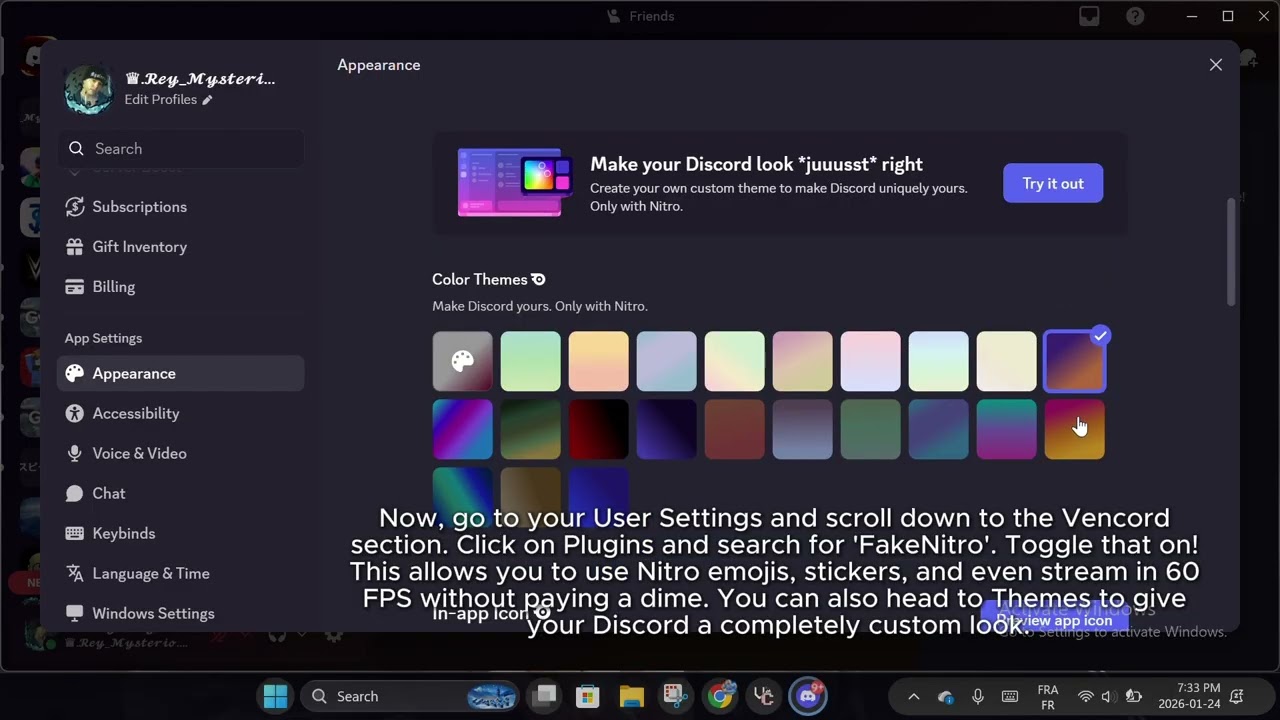Click the Keybinds keyboard icon

tap(74, 534)
